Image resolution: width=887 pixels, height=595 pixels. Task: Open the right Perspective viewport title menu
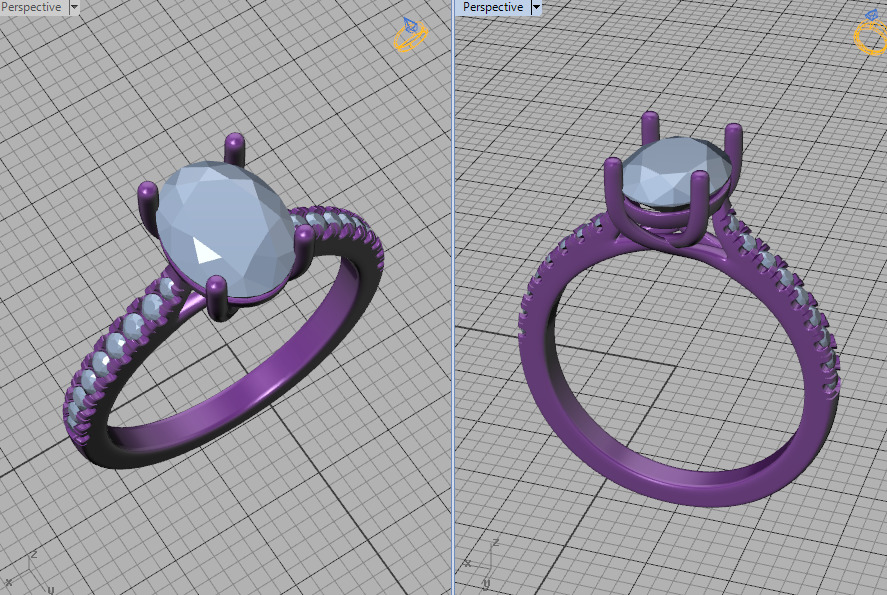[493, 7]
